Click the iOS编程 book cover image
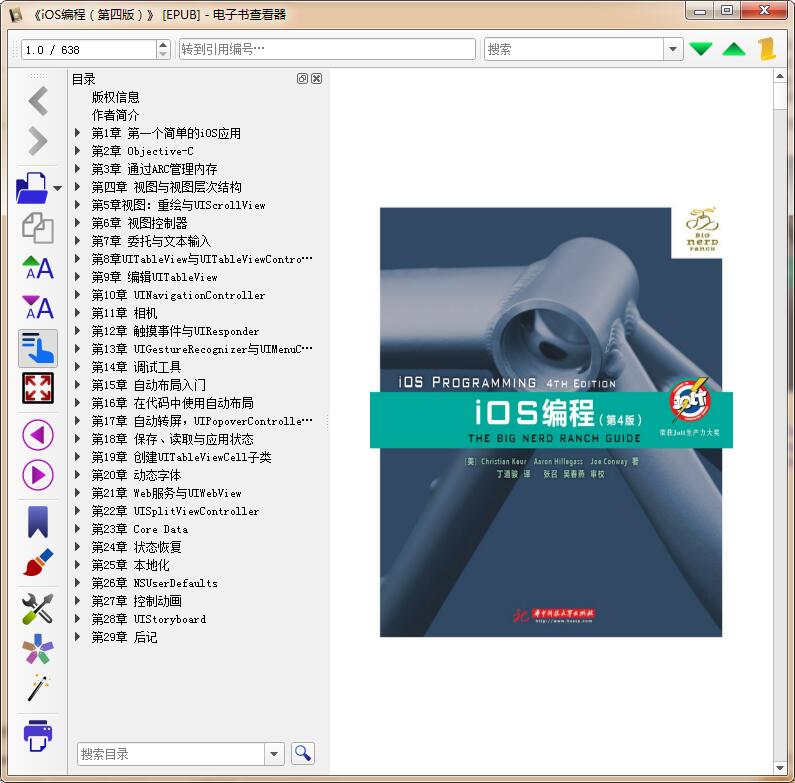 551,422
